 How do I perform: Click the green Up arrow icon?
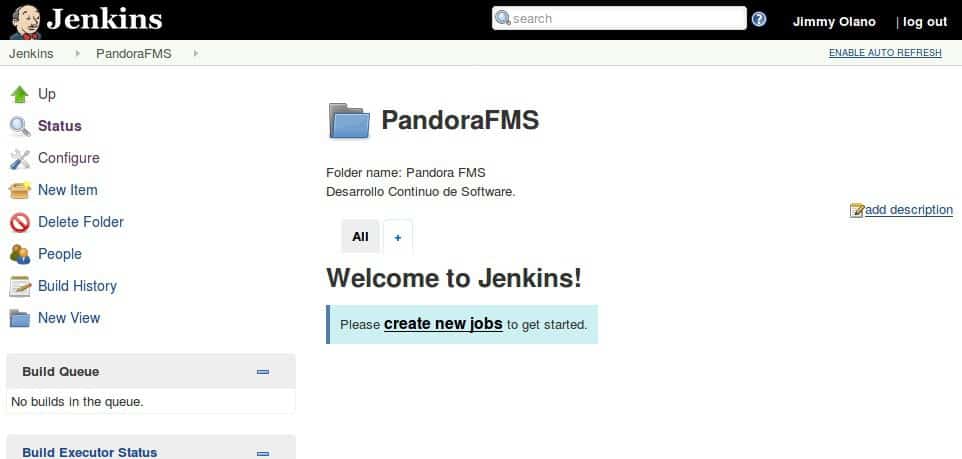pyautogui.click(x=20, y=94)
